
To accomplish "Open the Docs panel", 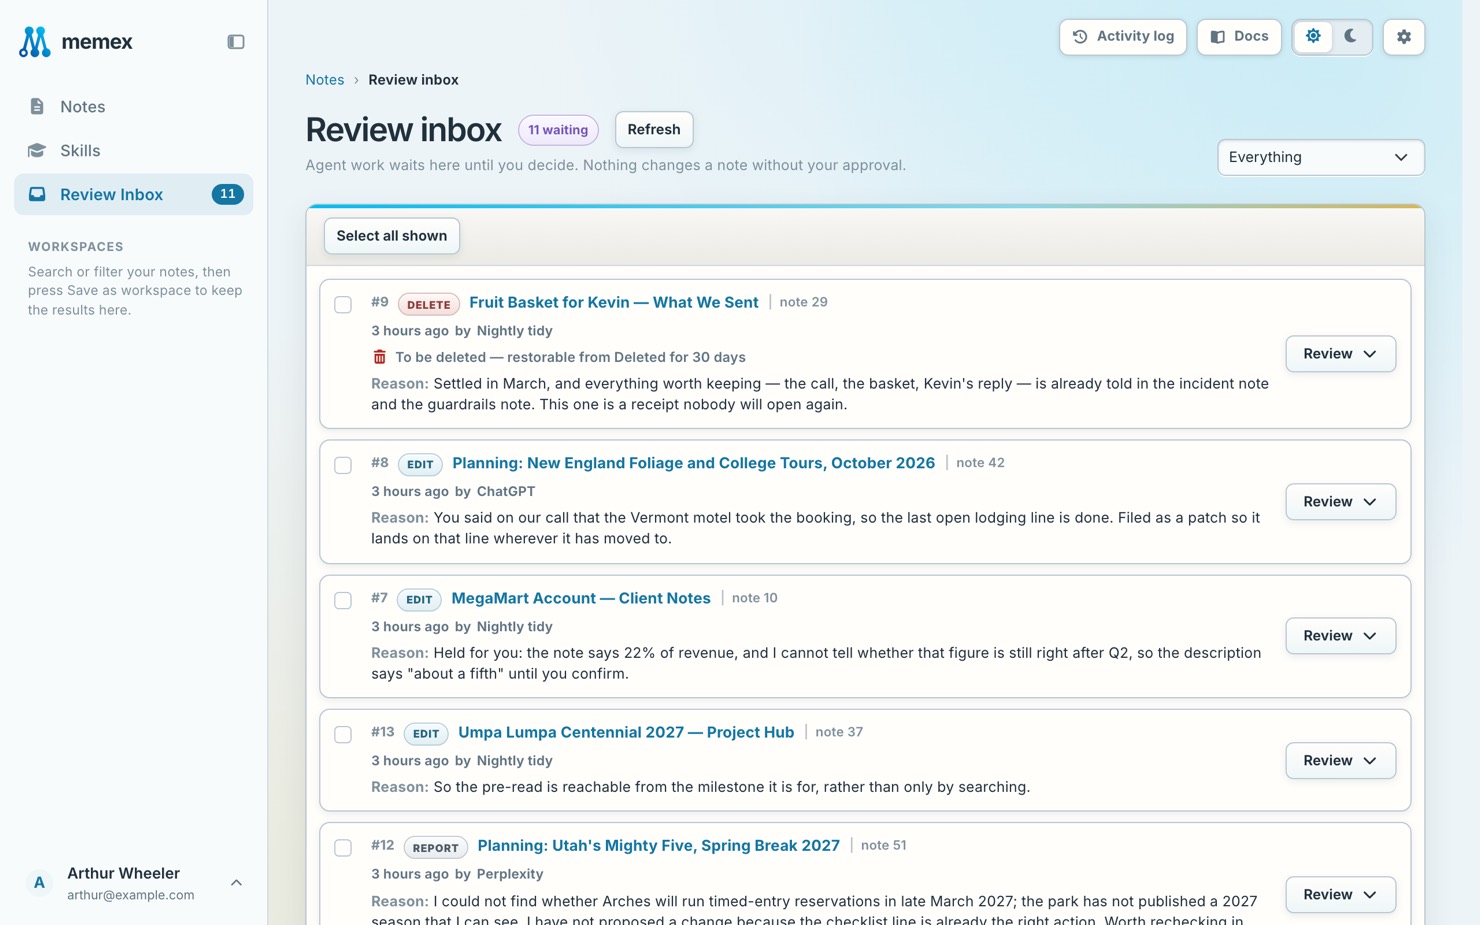I will tap(1239, 37).
